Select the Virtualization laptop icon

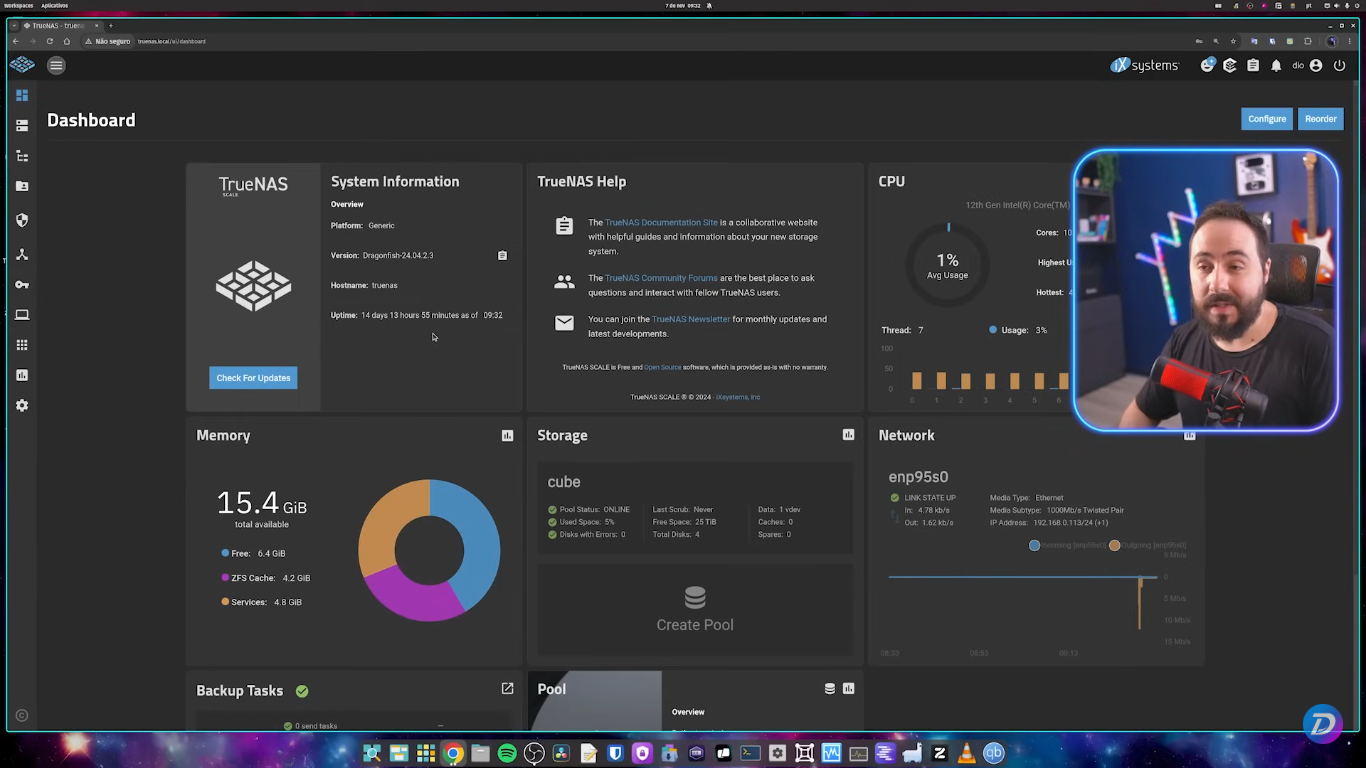click(22, 314)
